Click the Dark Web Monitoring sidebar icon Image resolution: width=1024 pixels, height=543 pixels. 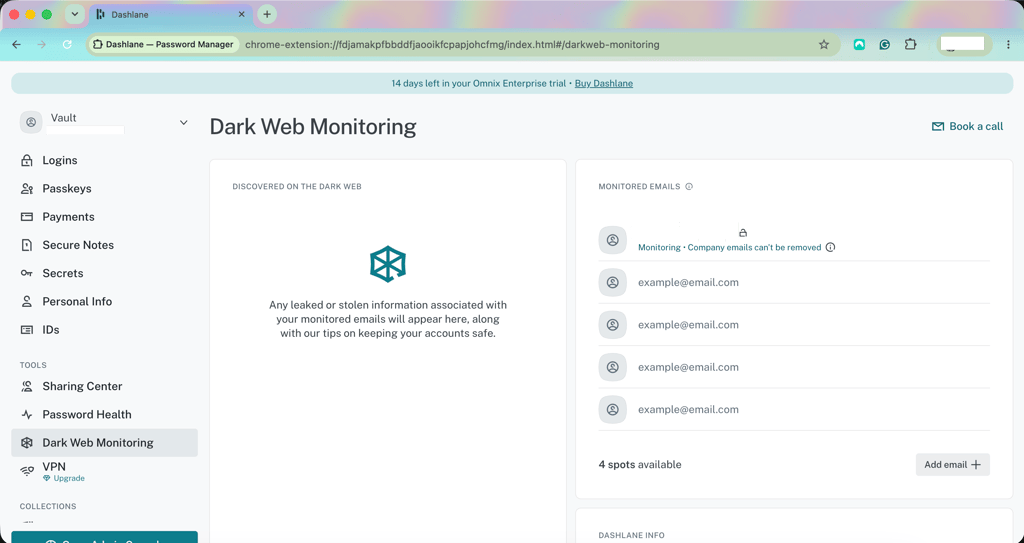(27, 442)
